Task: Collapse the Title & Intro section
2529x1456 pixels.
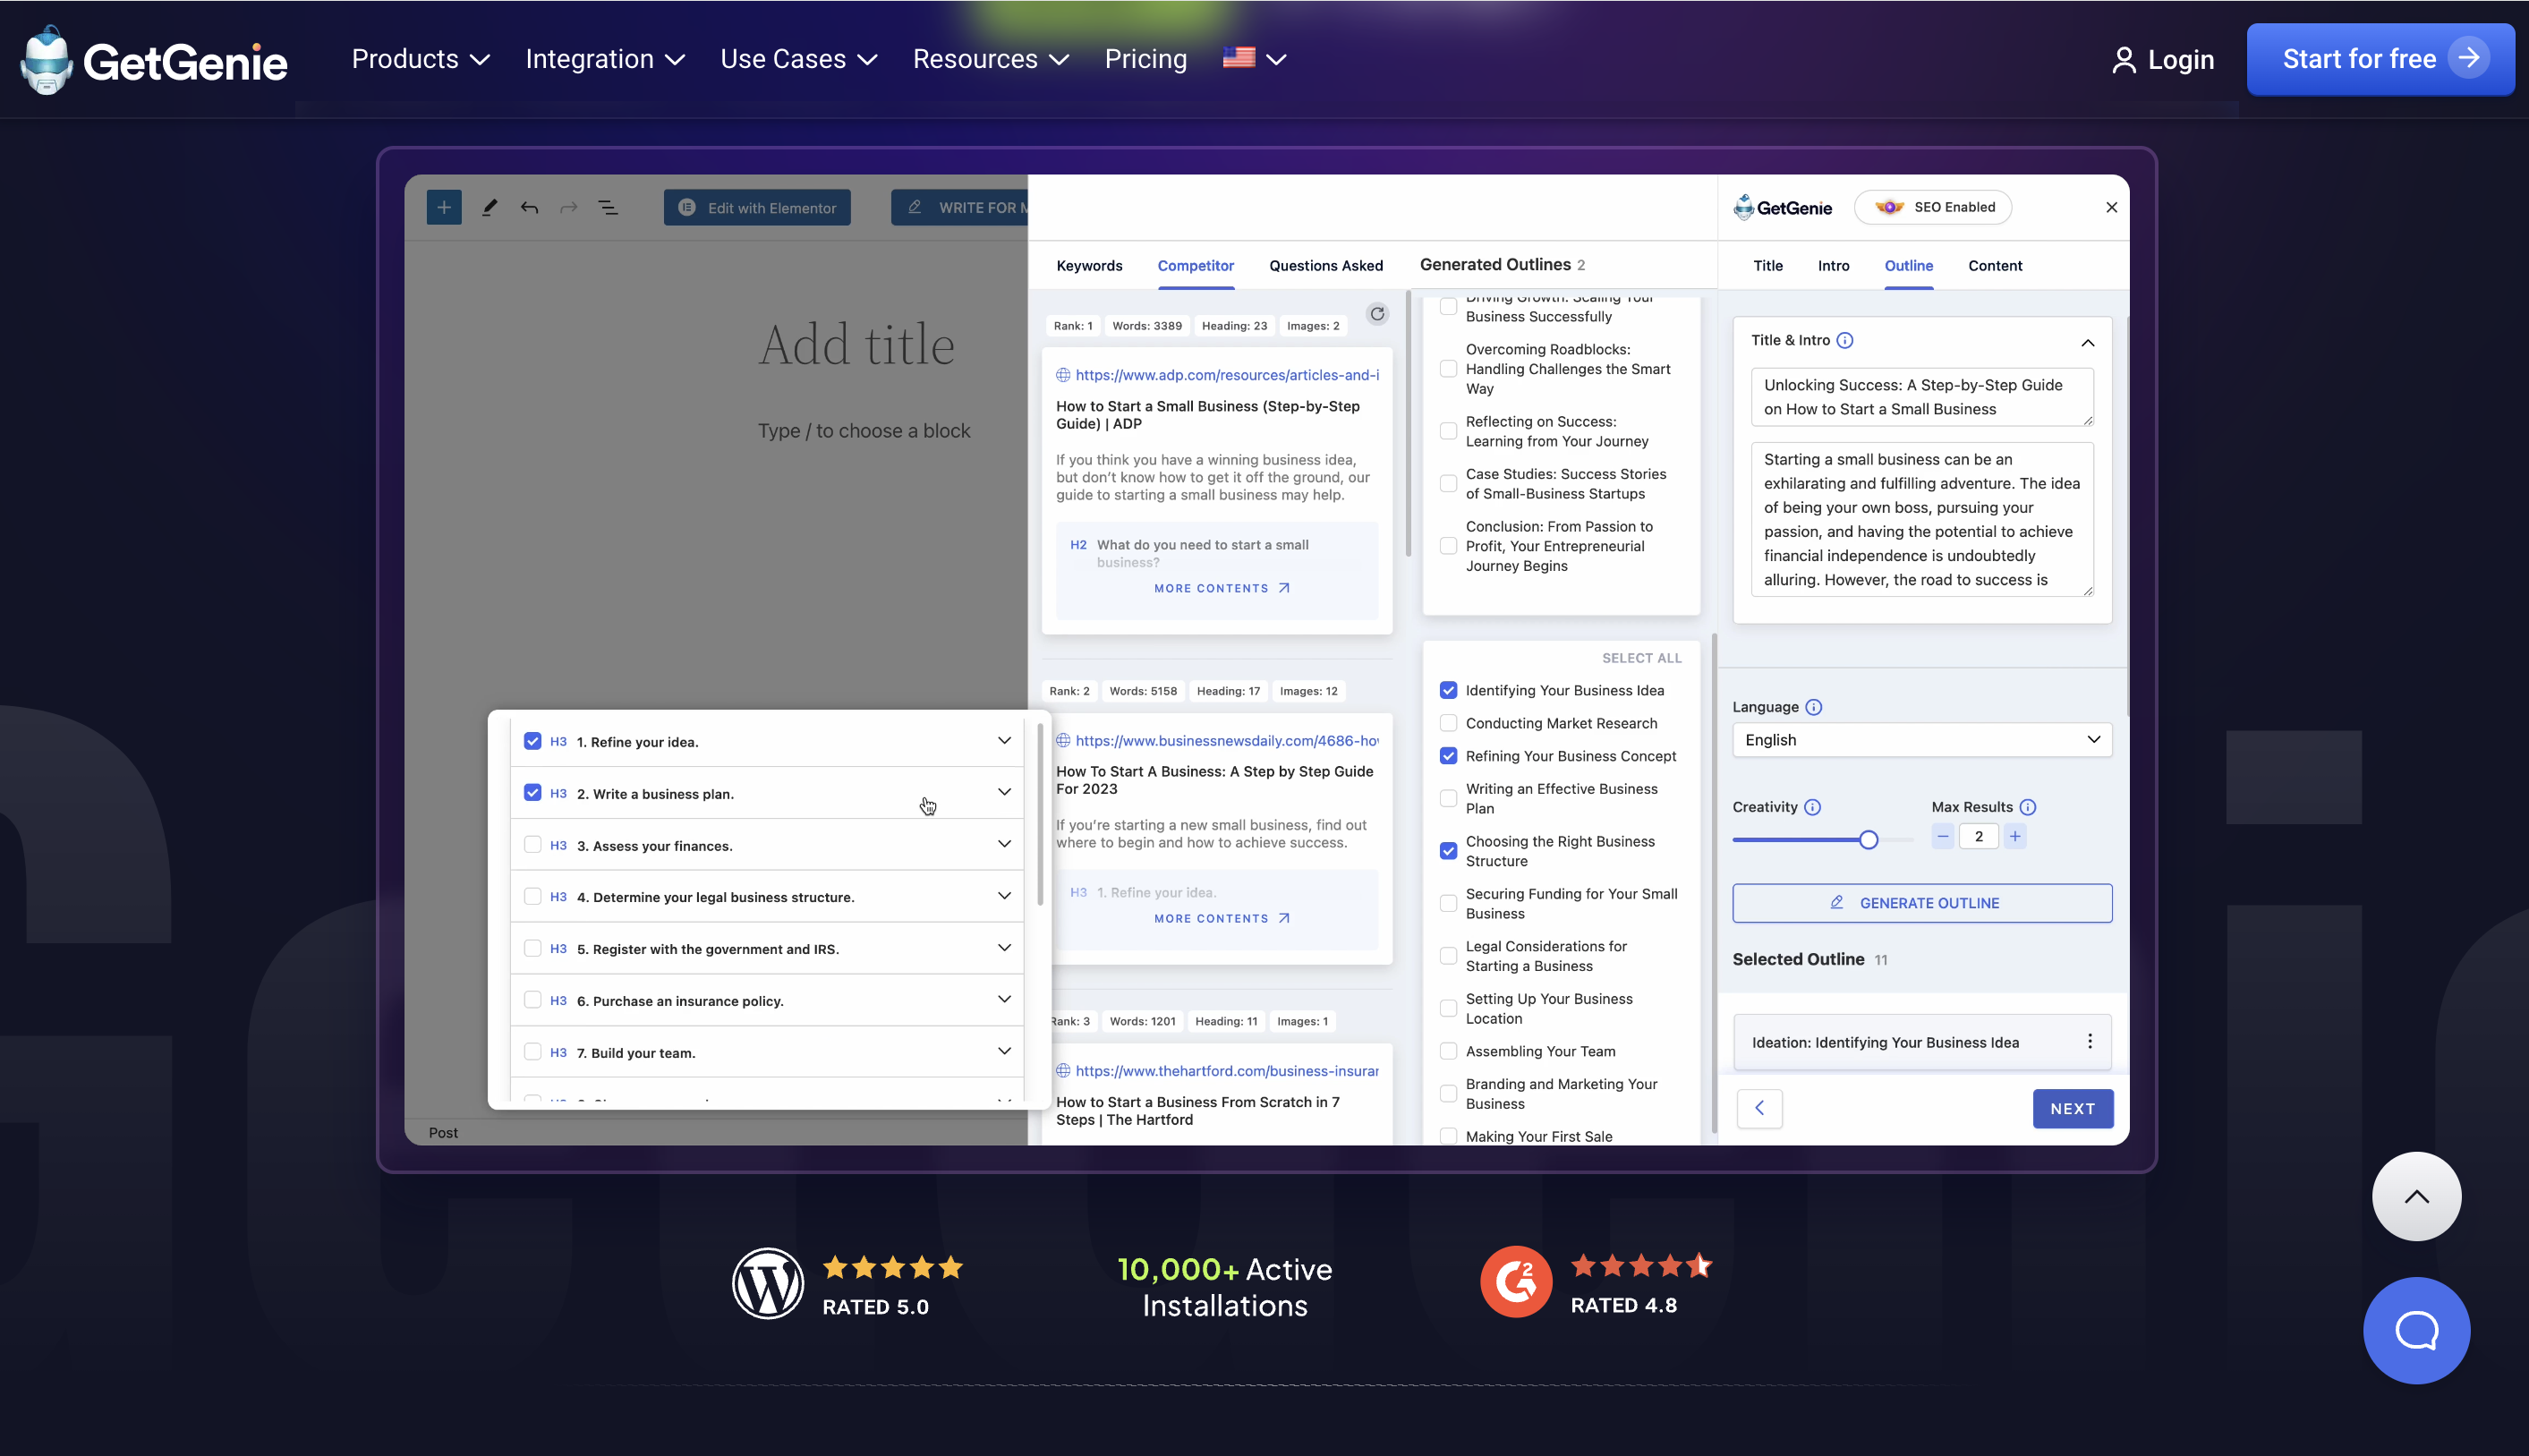Action: [2087, 342]
